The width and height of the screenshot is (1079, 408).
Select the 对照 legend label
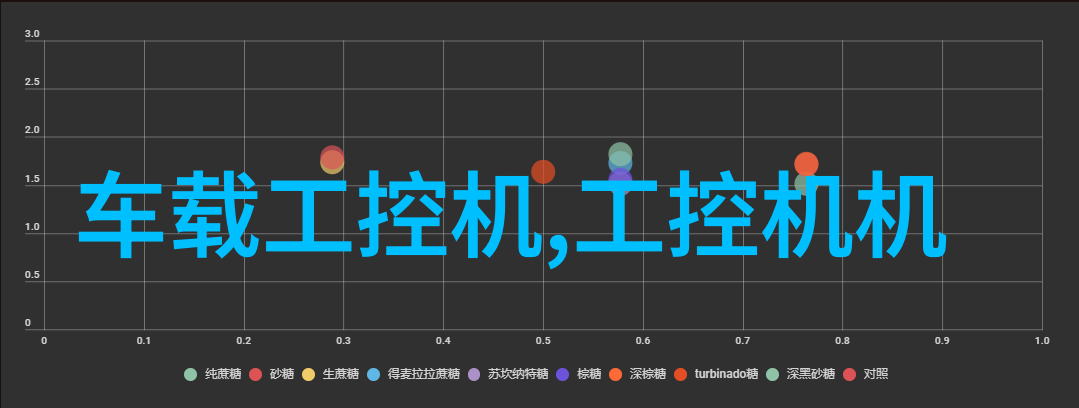(875, 374)
